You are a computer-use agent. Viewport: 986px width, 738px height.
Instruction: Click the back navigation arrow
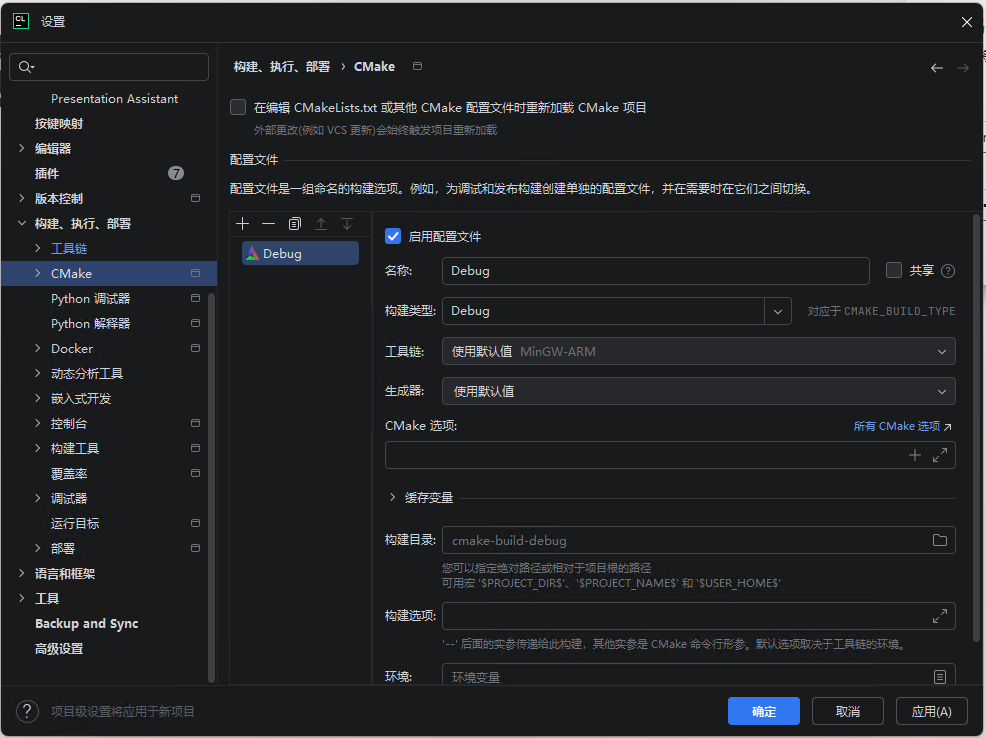tap(936, 68)
